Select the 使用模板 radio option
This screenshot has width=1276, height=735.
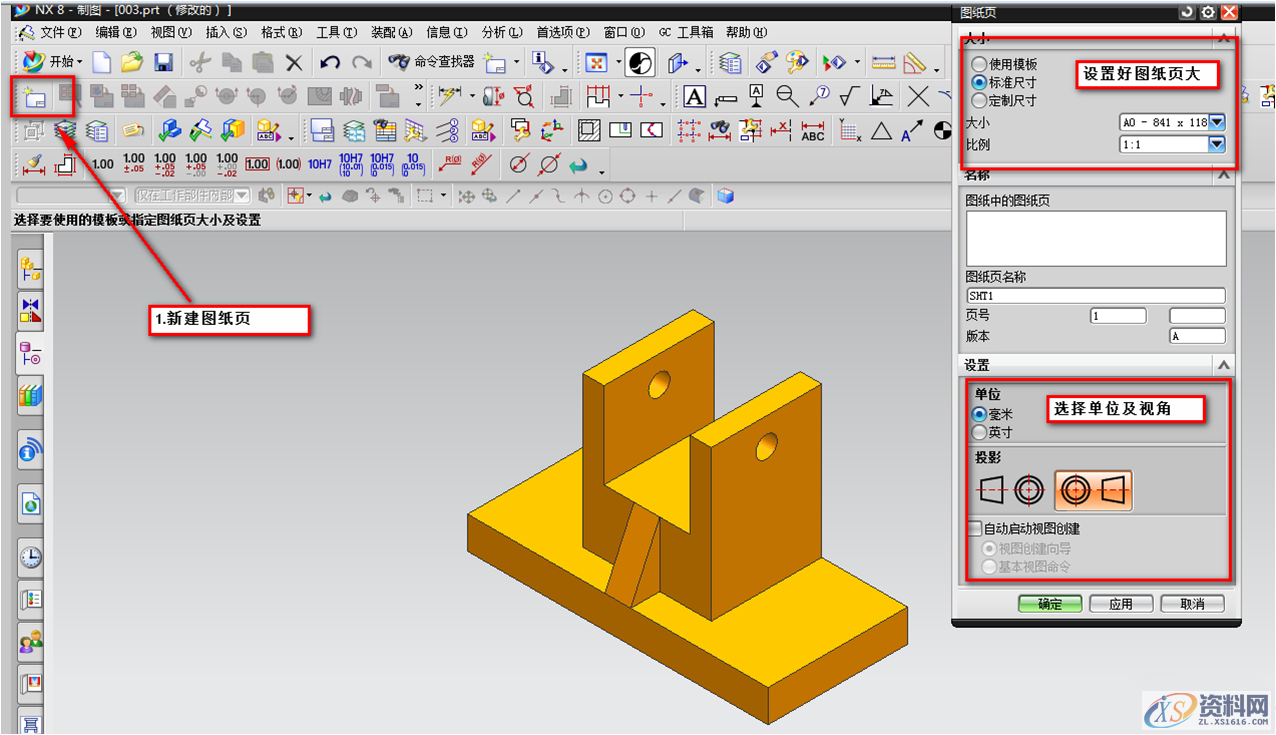coord(980,64)
